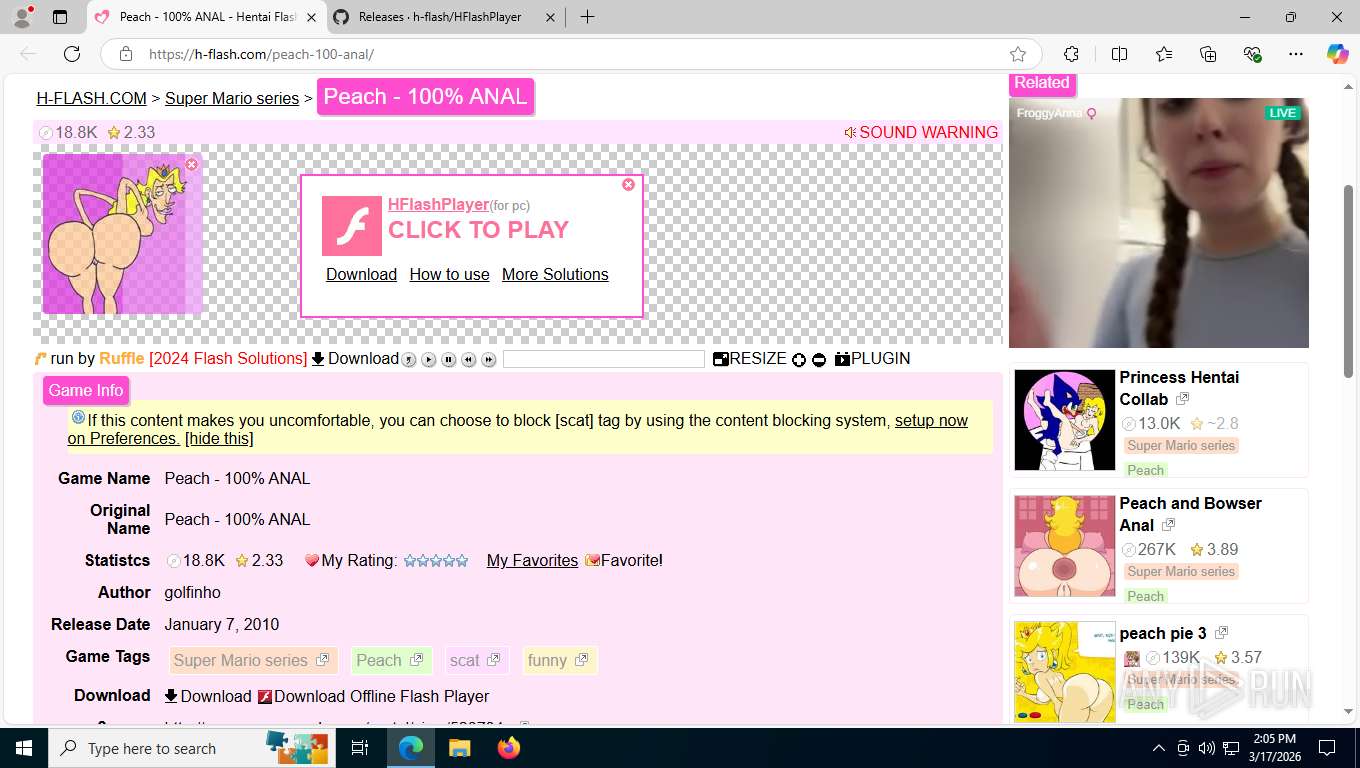
Task: Open Edge Settings and more menu
Action: [1296, 54]
